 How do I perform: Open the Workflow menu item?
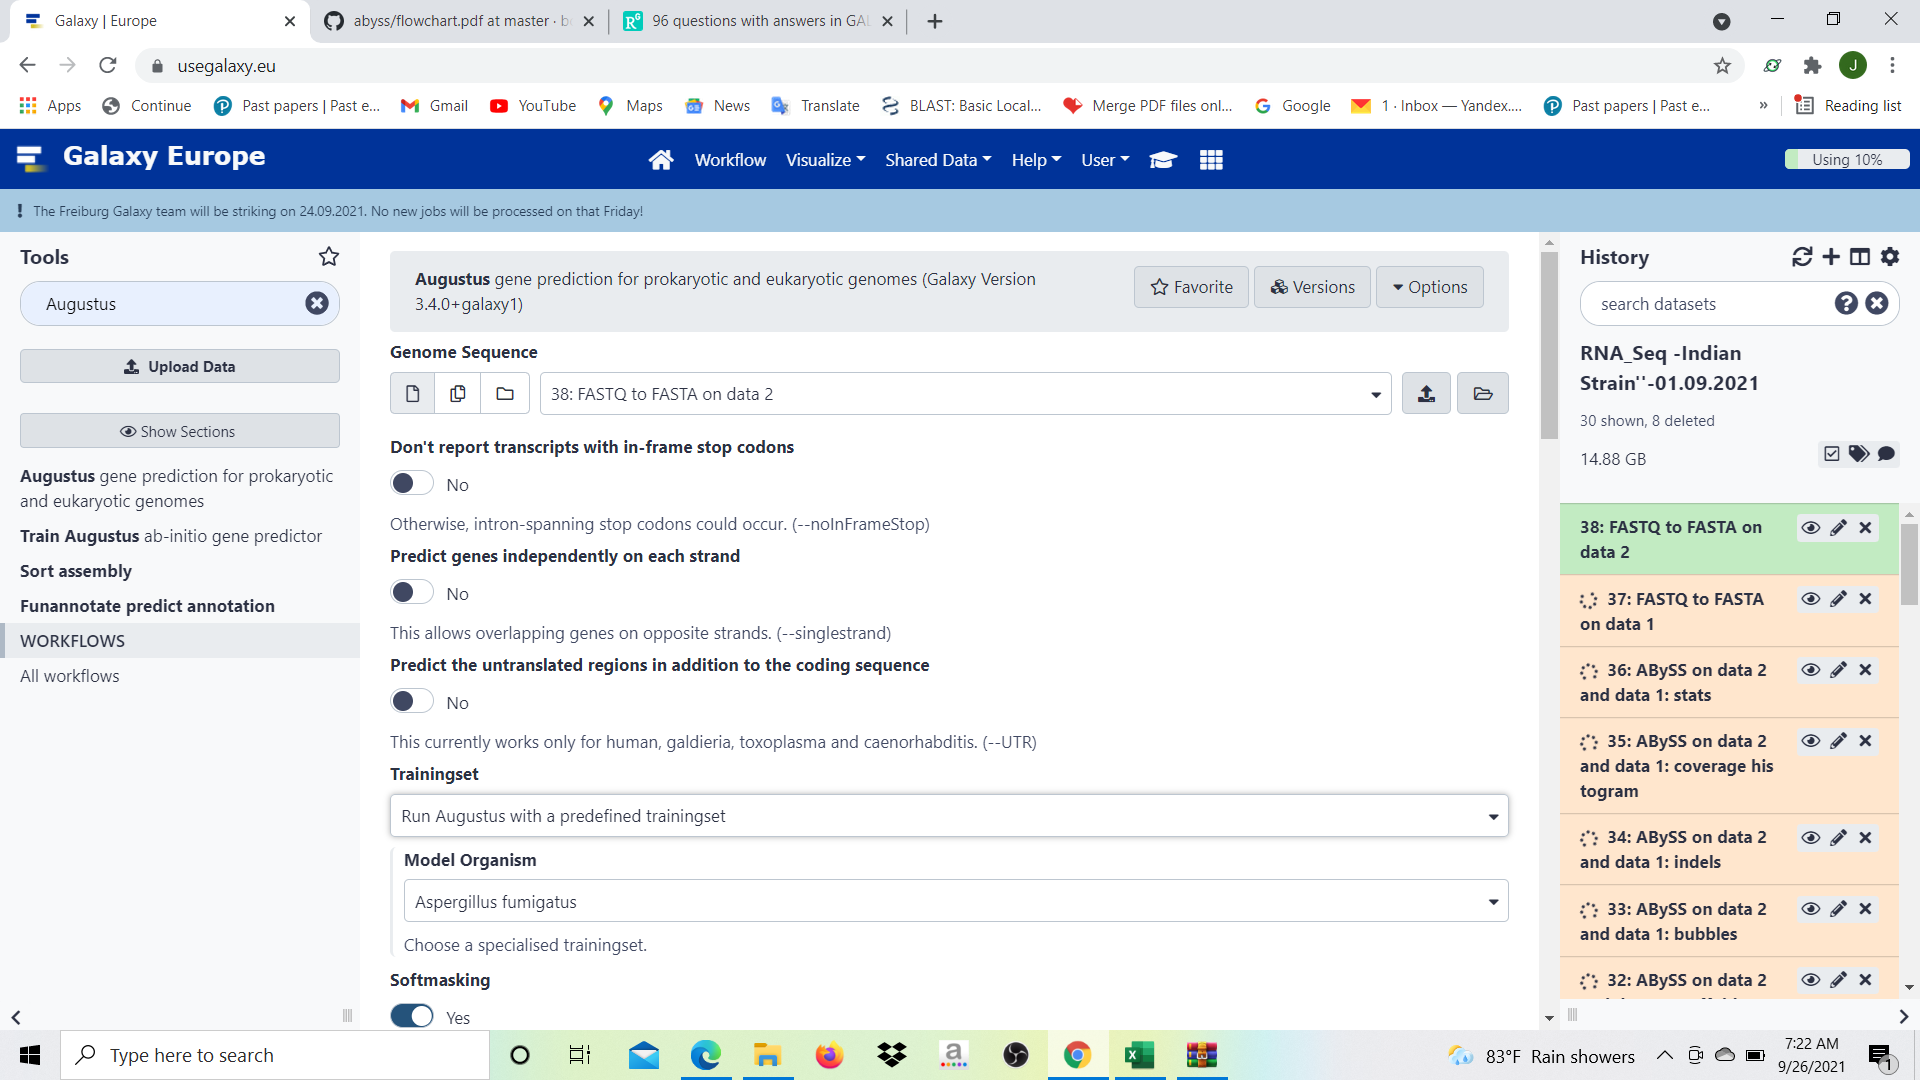tap(730, 160)
